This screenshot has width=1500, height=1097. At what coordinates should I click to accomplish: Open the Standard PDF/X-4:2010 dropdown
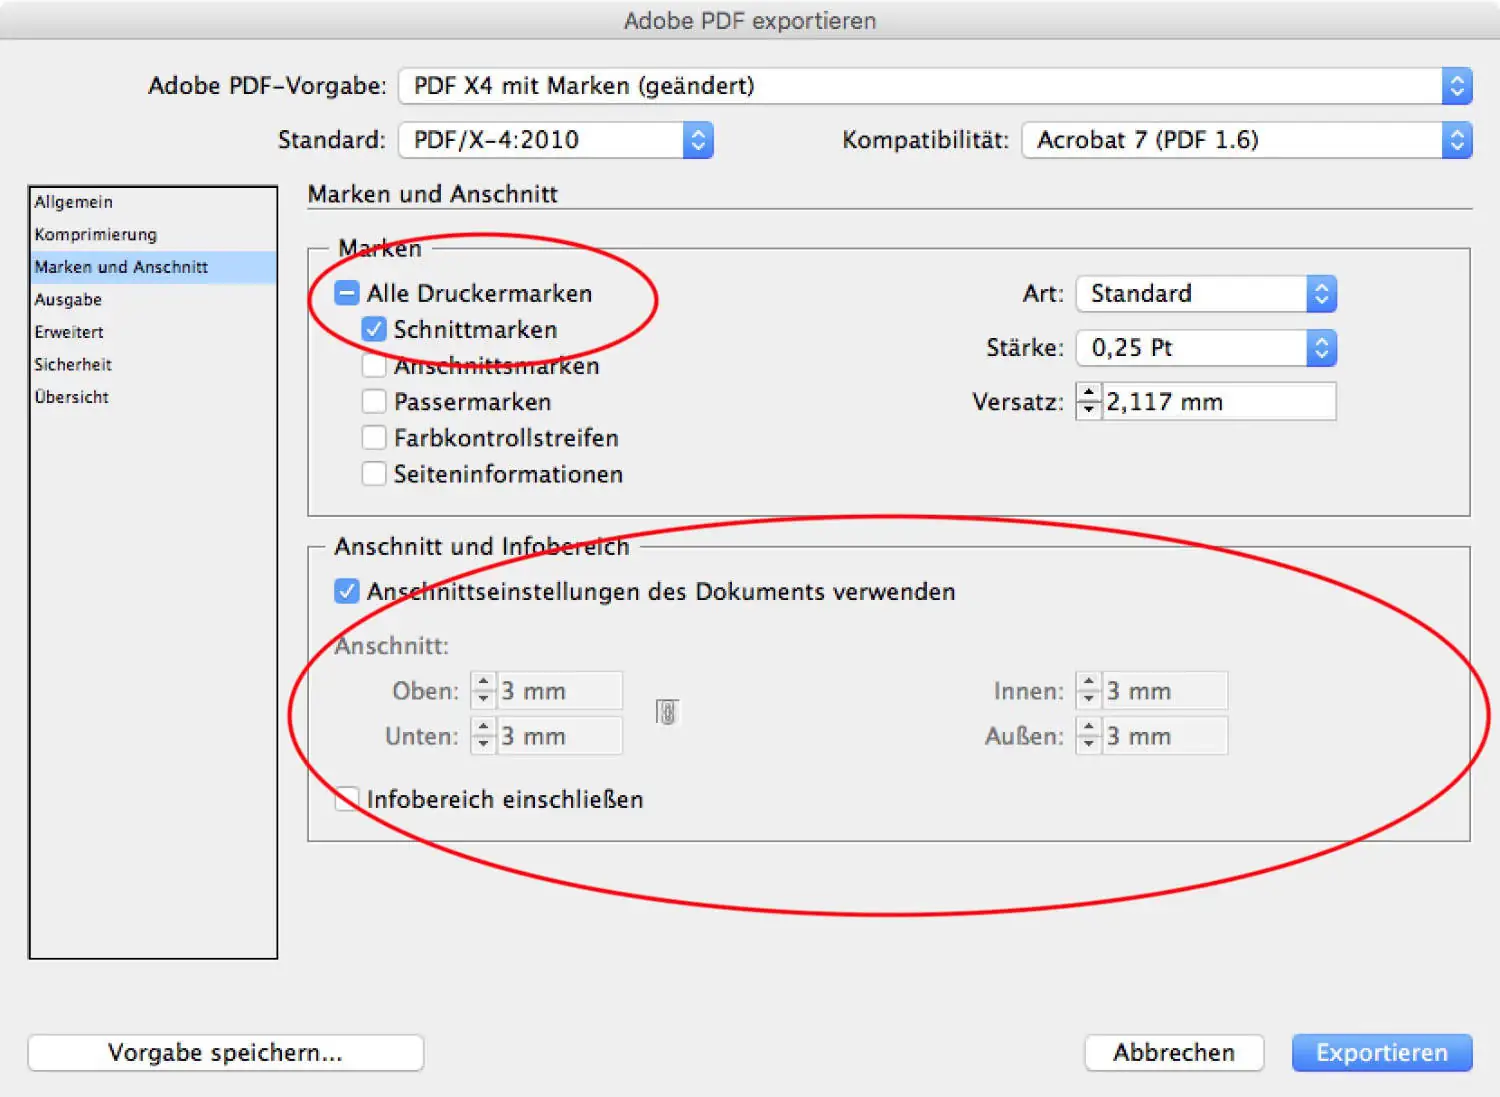pyautogui.click(x=555, y=140)
